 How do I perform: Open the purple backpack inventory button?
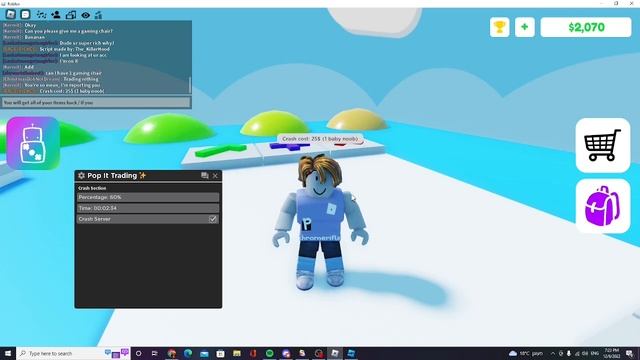click(x=602, y=206)
